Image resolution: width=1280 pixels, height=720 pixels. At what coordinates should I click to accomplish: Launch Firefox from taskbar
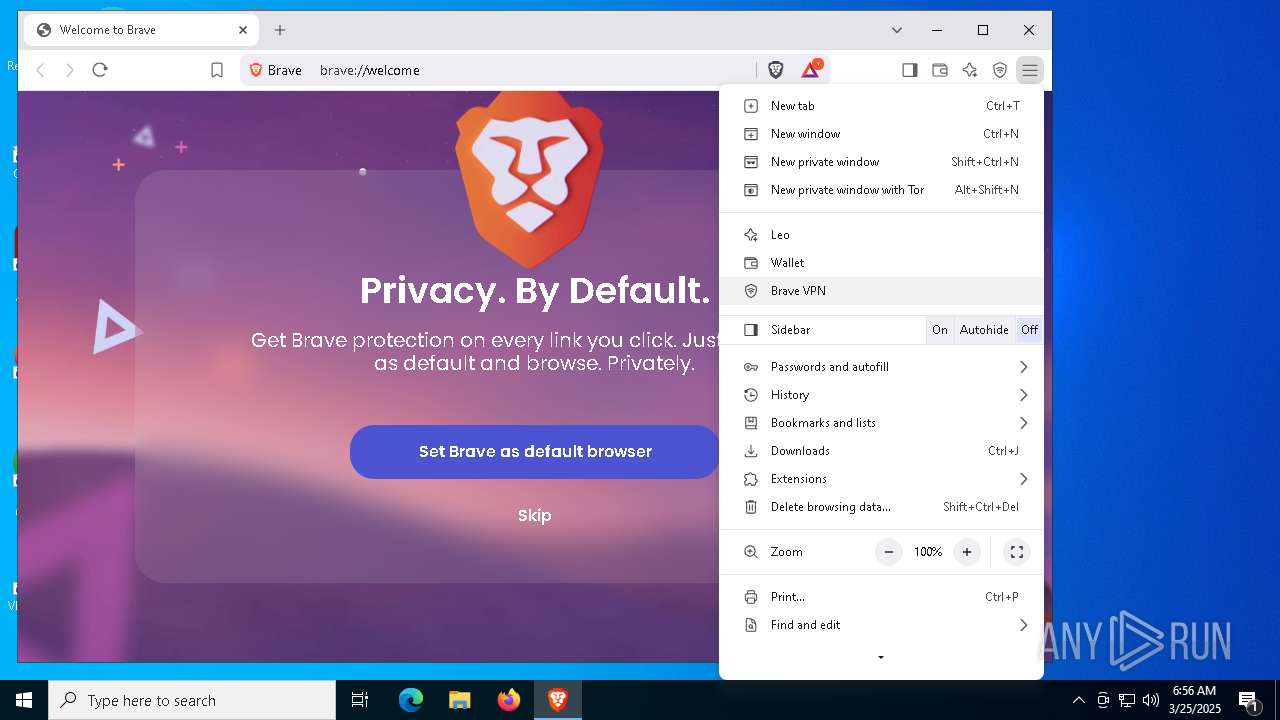[509, 700]
